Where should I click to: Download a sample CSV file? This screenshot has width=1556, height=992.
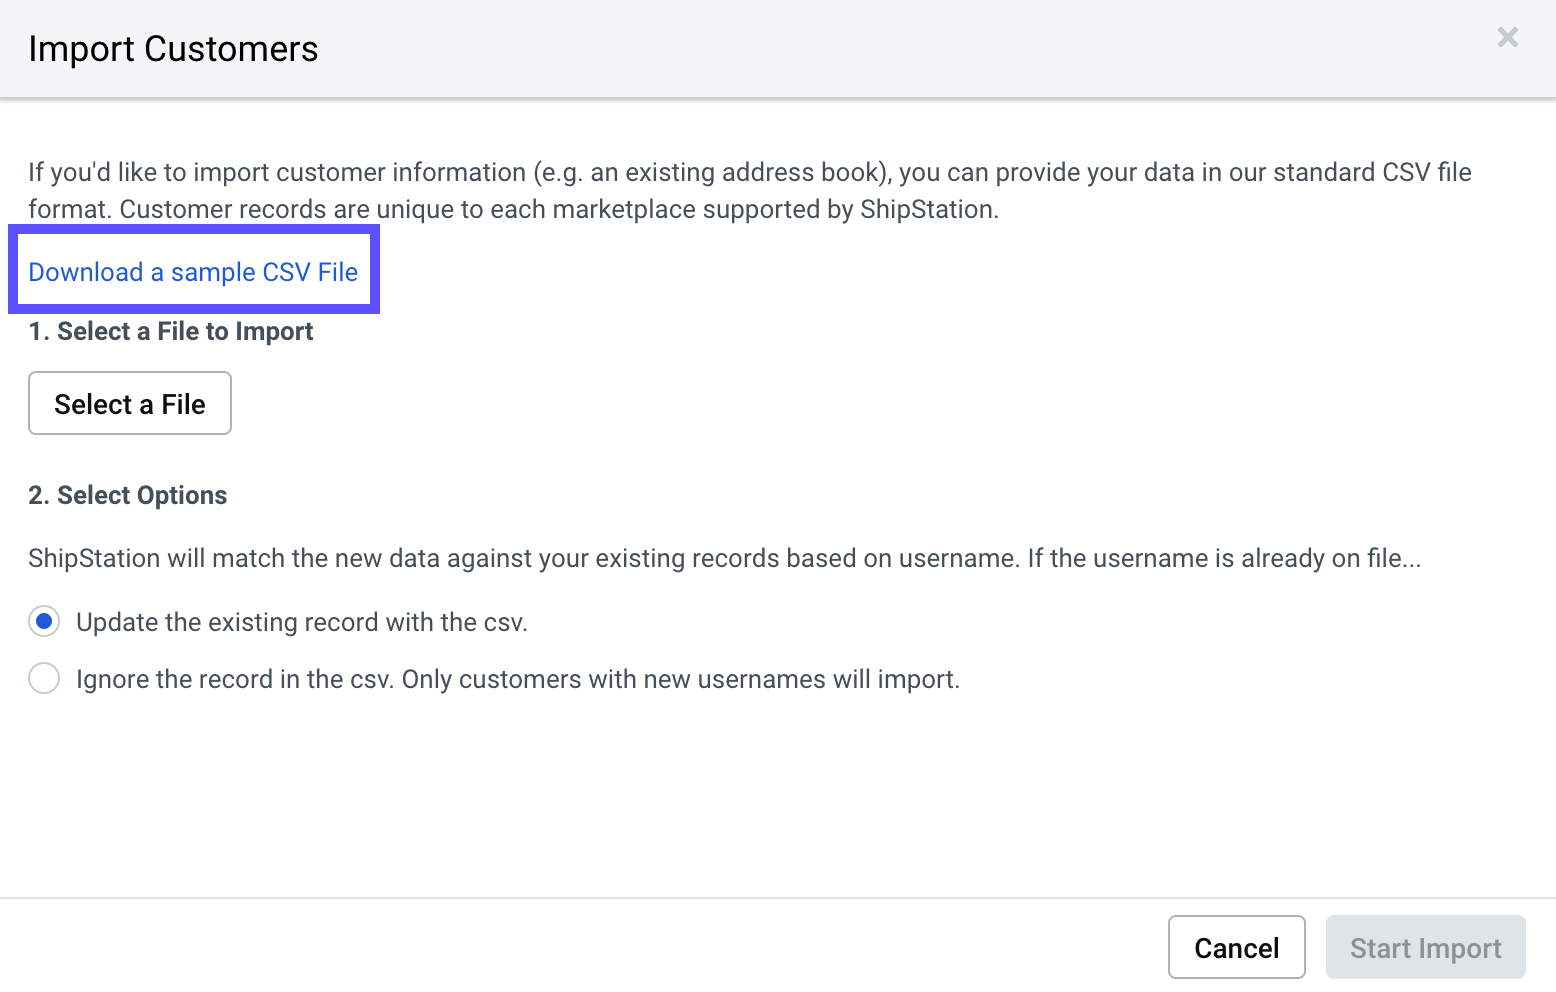point(193,272)
